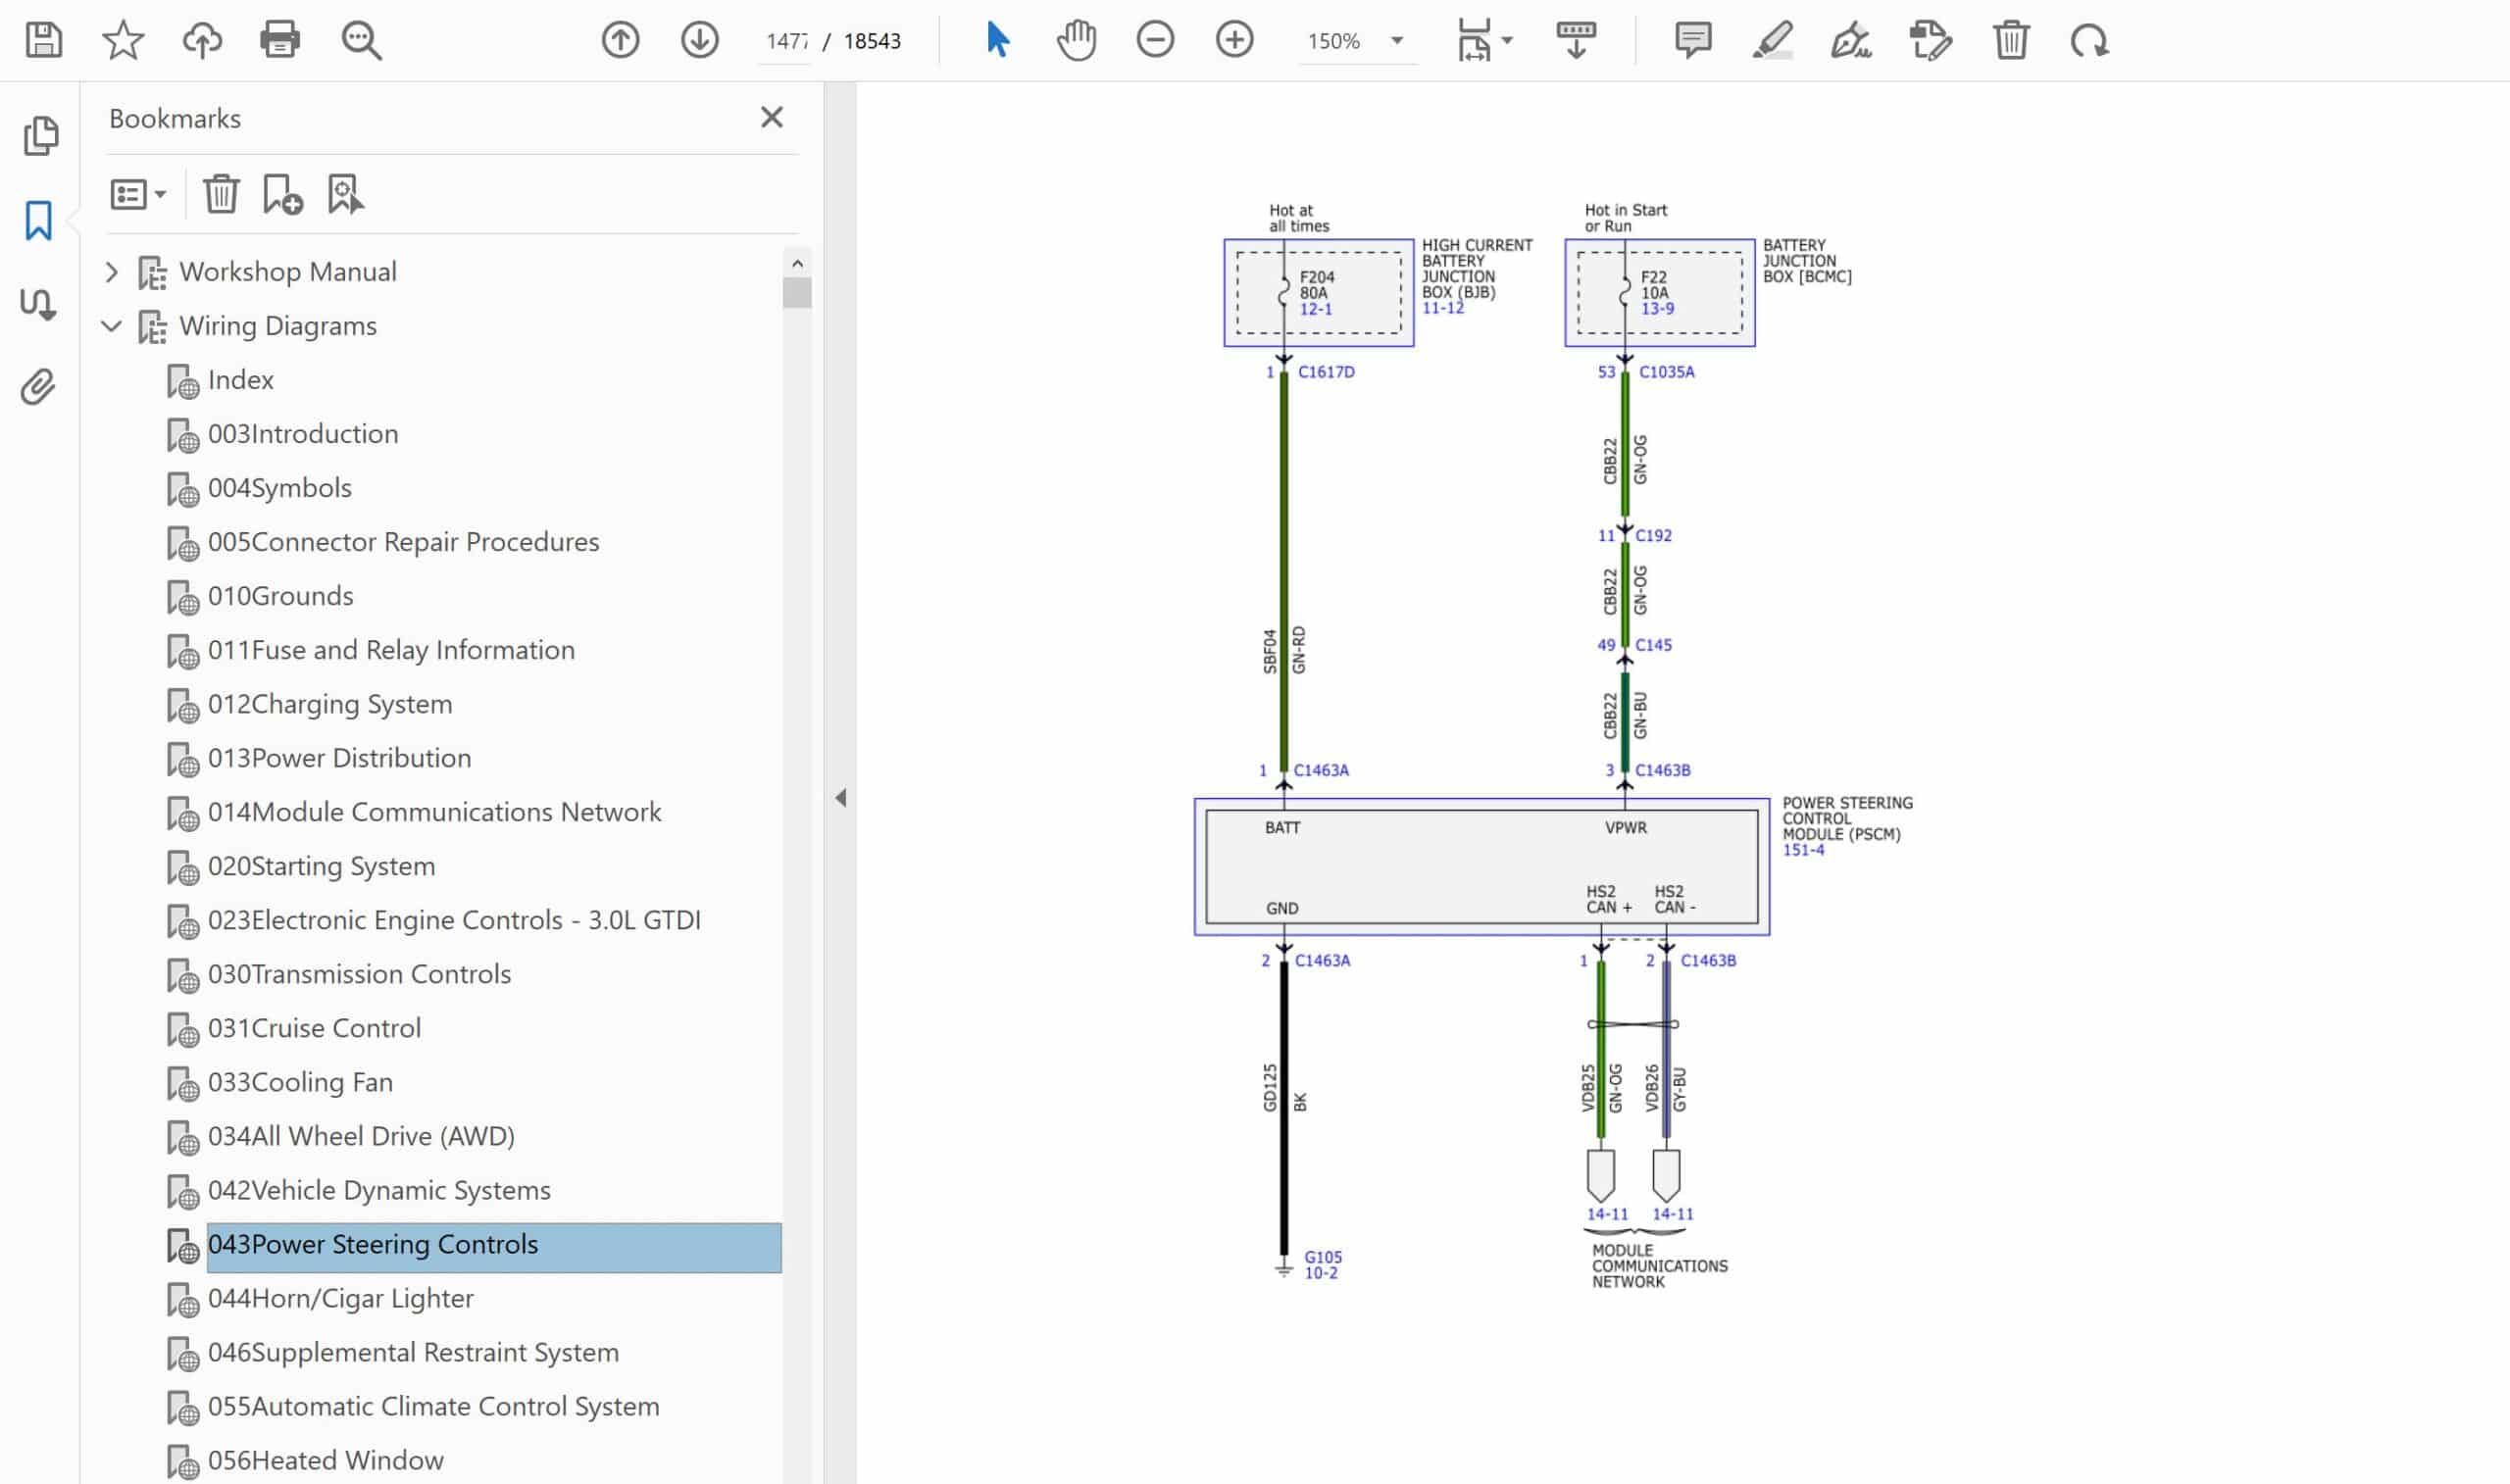Open the 013Power Distribution bookmark
Viewport: 2510px width, 1484px height.
339,758
